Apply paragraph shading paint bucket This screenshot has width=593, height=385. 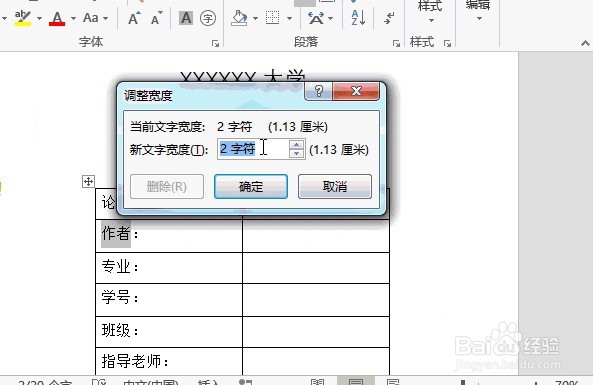click(239, 18)
